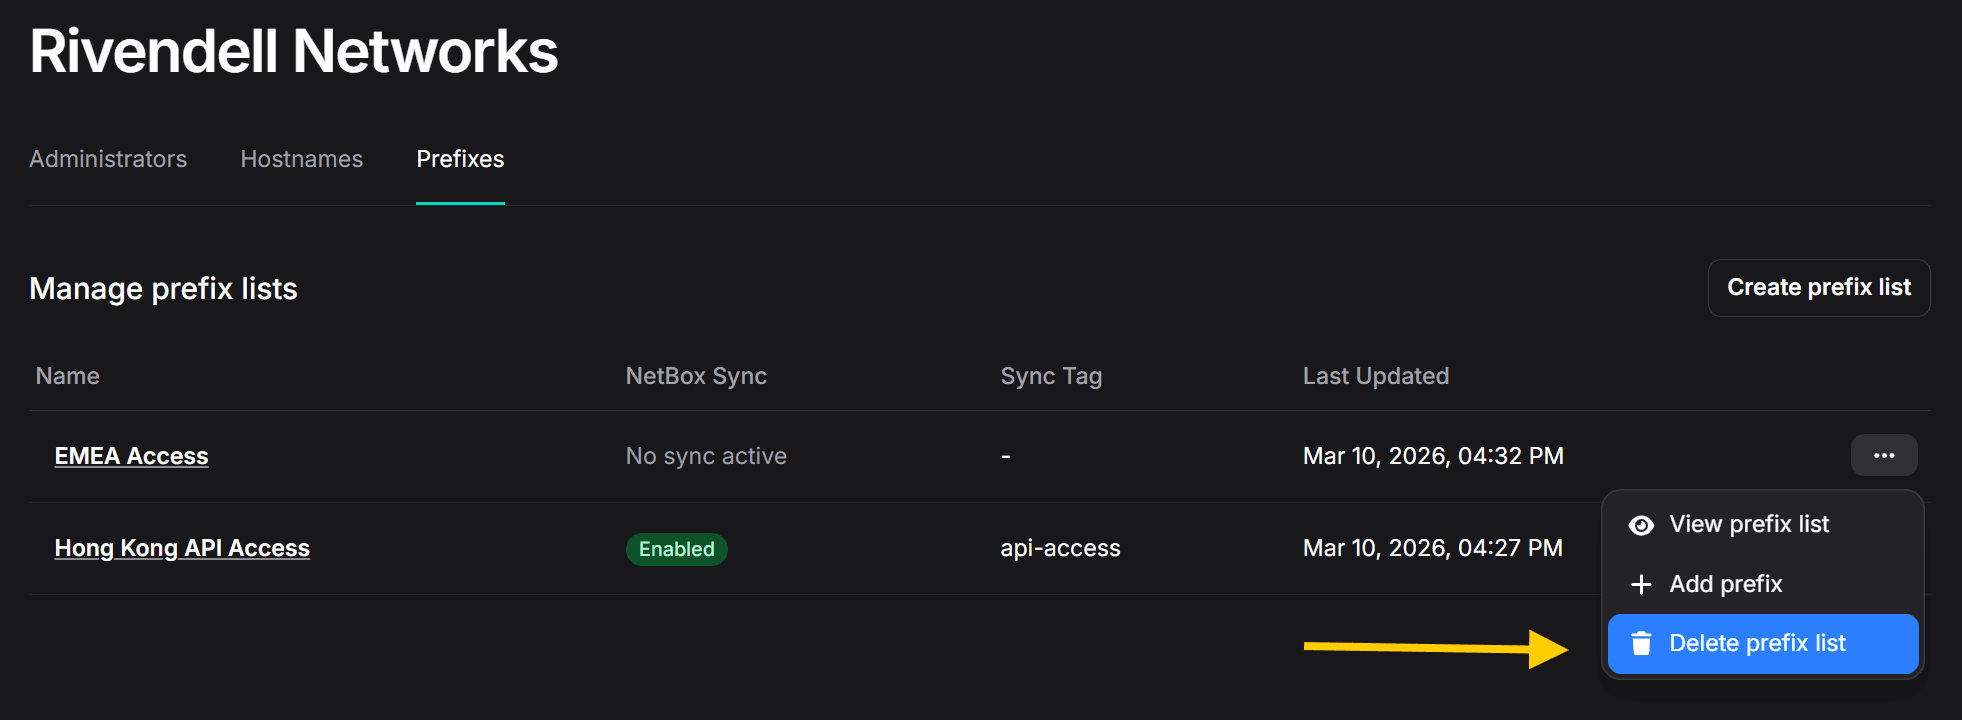Open the EMEA Access prefix list link
The width and height of the screenshot is (1962, 720).
(131, 456)
